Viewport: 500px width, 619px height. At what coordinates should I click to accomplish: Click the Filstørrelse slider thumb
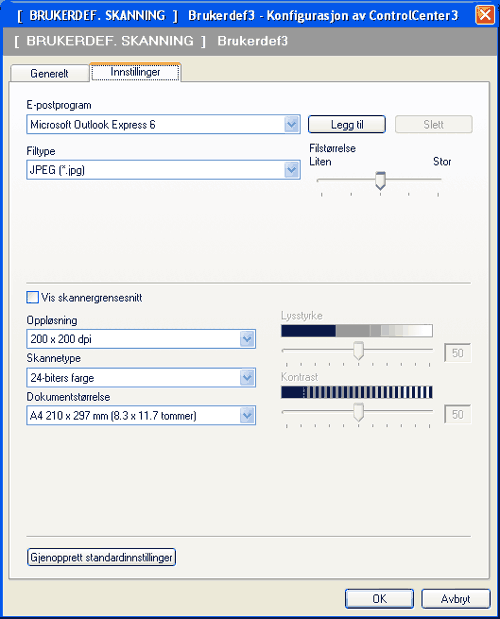tap(380, 180)
